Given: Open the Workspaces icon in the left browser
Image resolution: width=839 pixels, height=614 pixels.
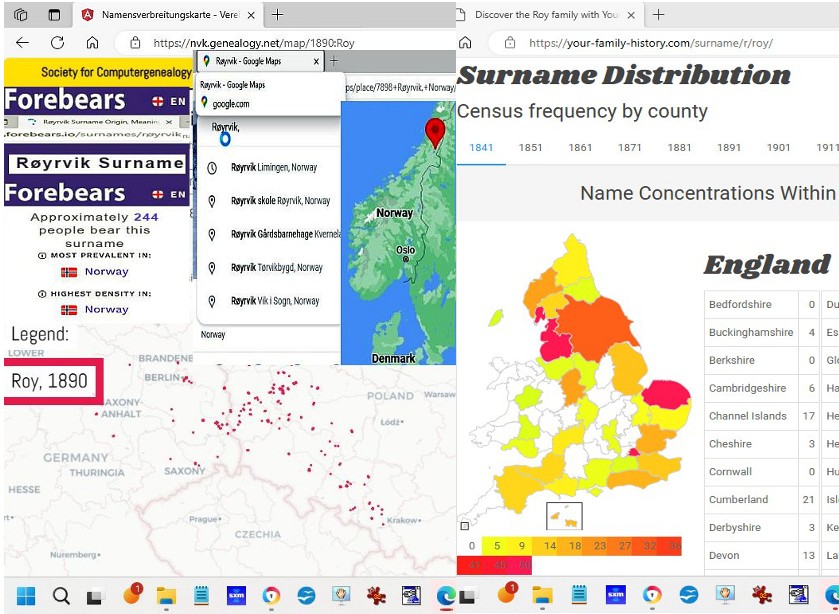Looking at the screenshot, I should click(x=20, y=15).
